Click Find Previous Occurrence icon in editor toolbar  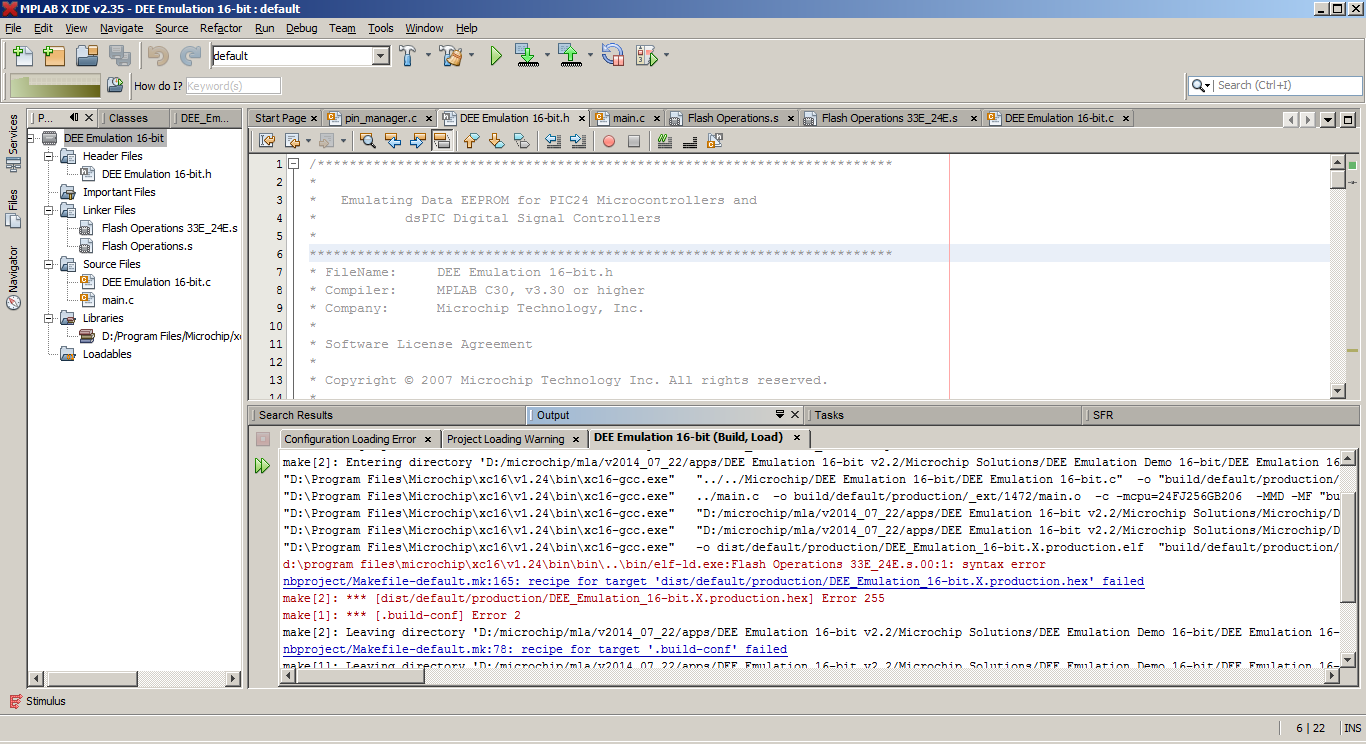click(x=392, y=141)
